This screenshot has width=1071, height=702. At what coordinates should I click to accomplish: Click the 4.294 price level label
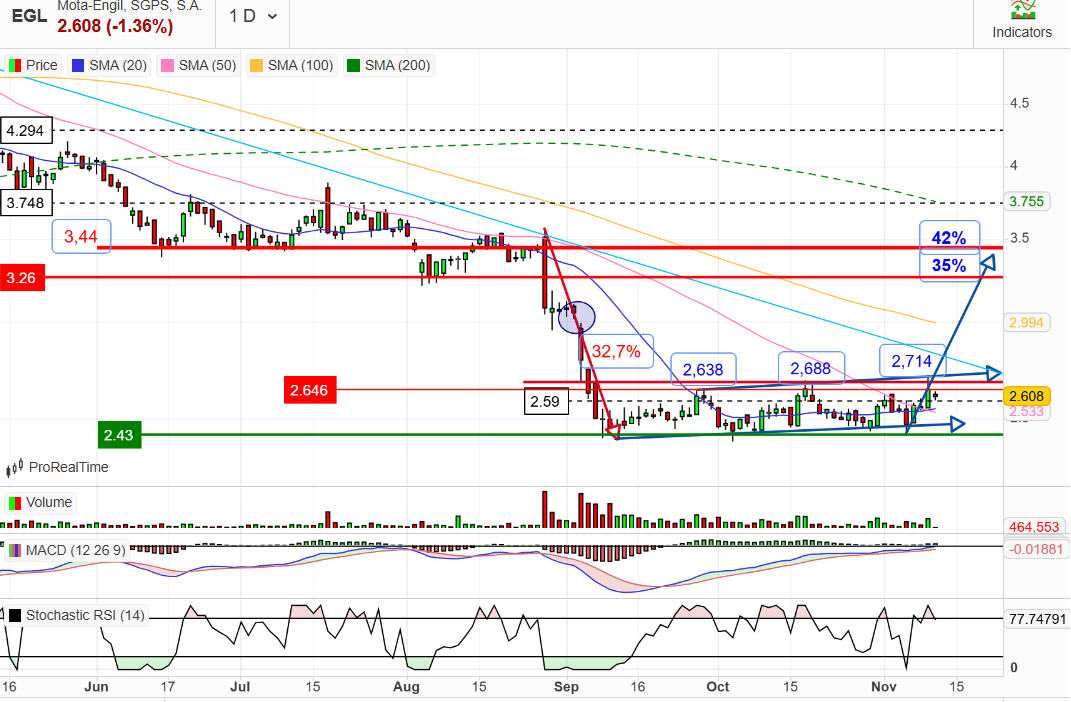[26, 130]
